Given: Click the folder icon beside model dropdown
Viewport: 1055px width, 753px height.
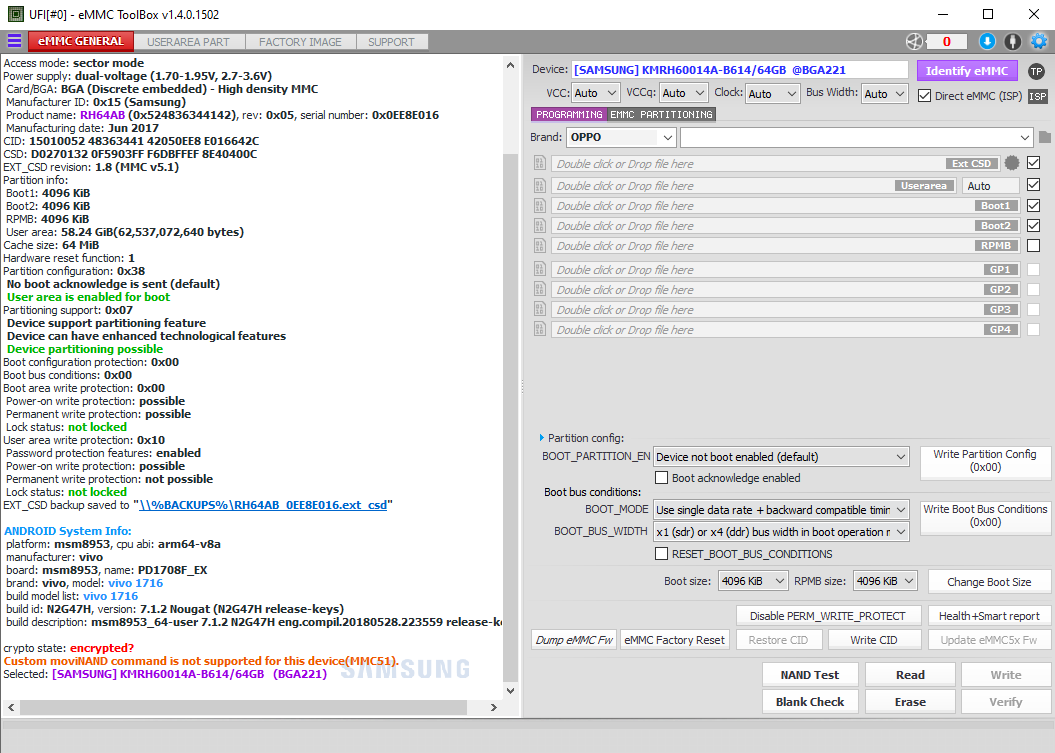Looking at the screenshot, I should pos(1045,137).
